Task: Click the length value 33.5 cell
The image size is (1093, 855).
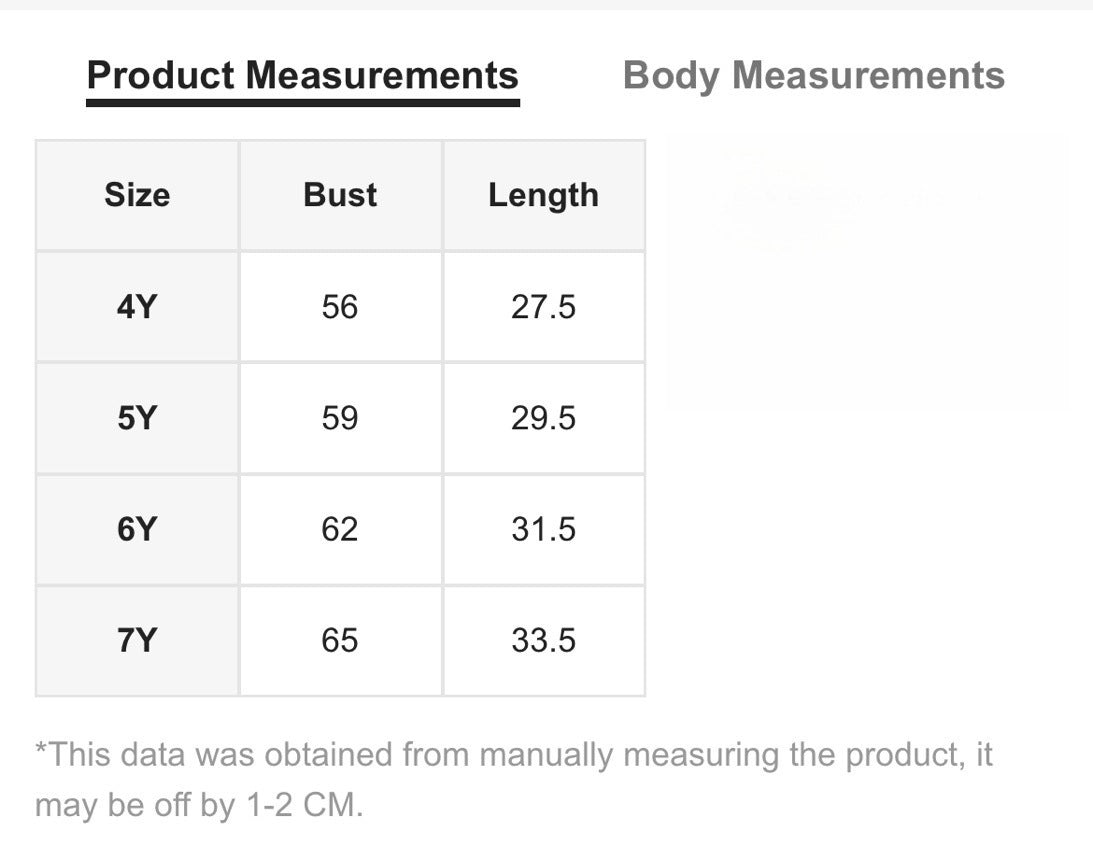Action: coord(543,640)
